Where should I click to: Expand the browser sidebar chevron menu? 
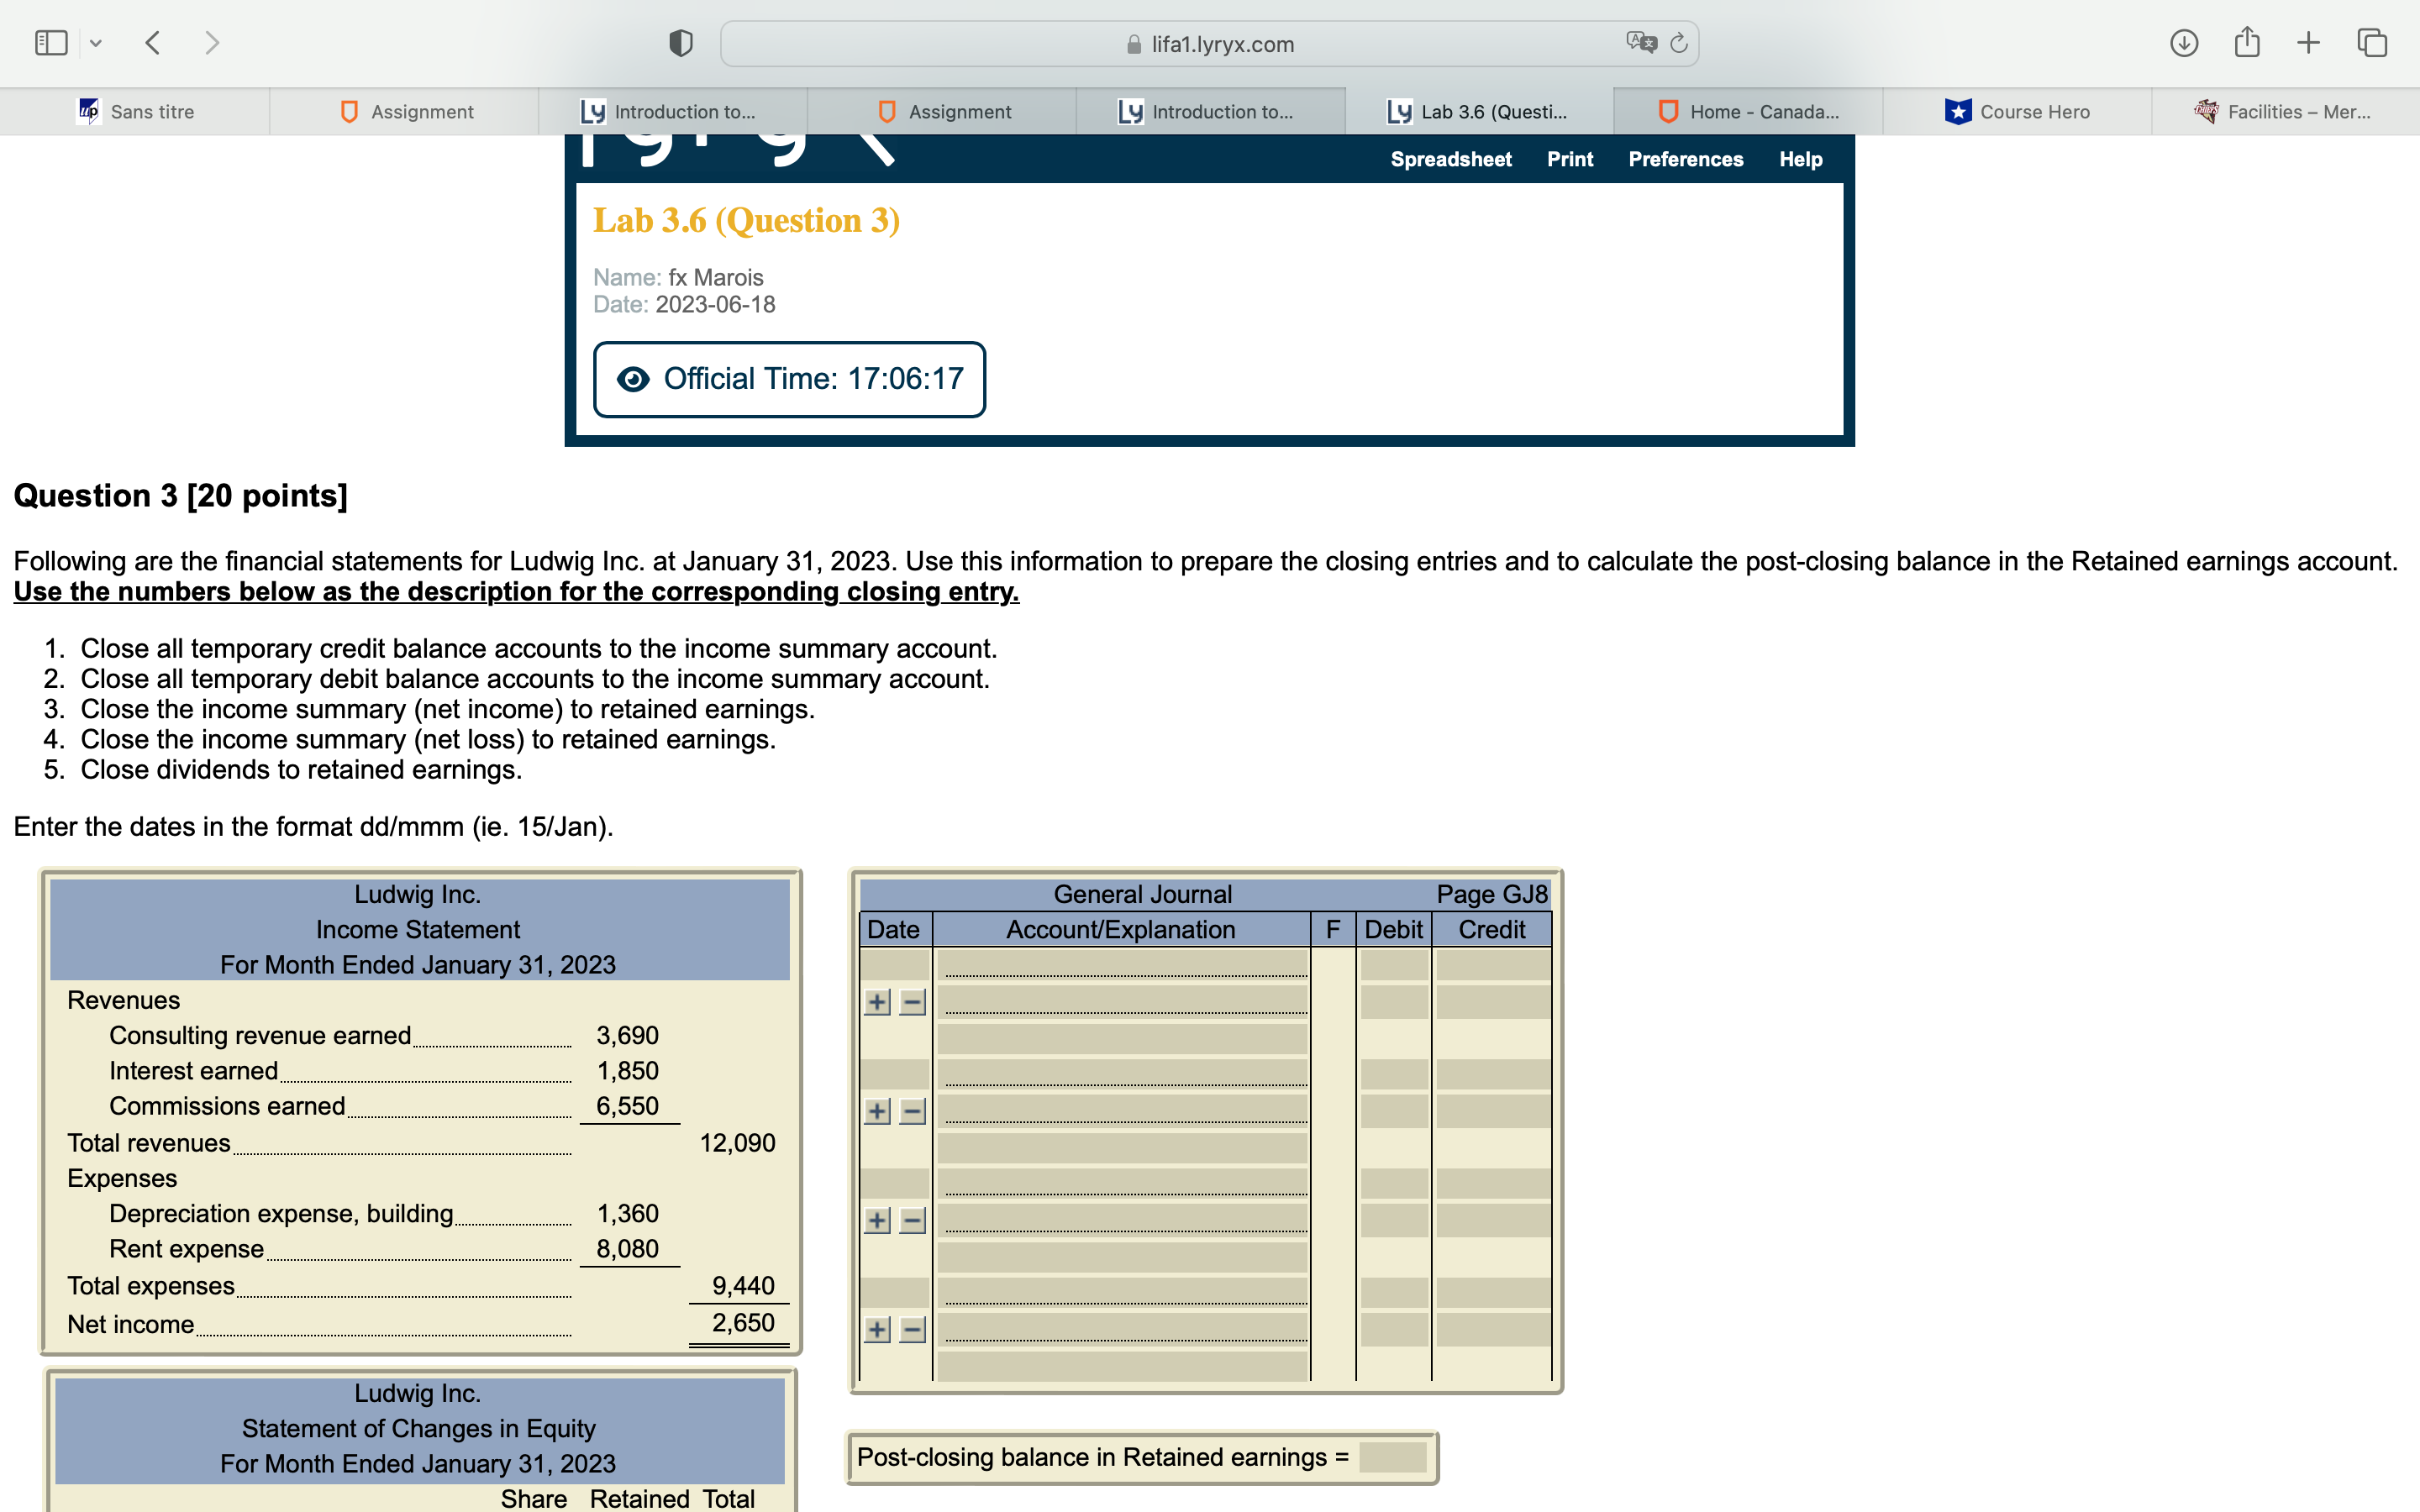pyautogui.click(x=96, y=42)
